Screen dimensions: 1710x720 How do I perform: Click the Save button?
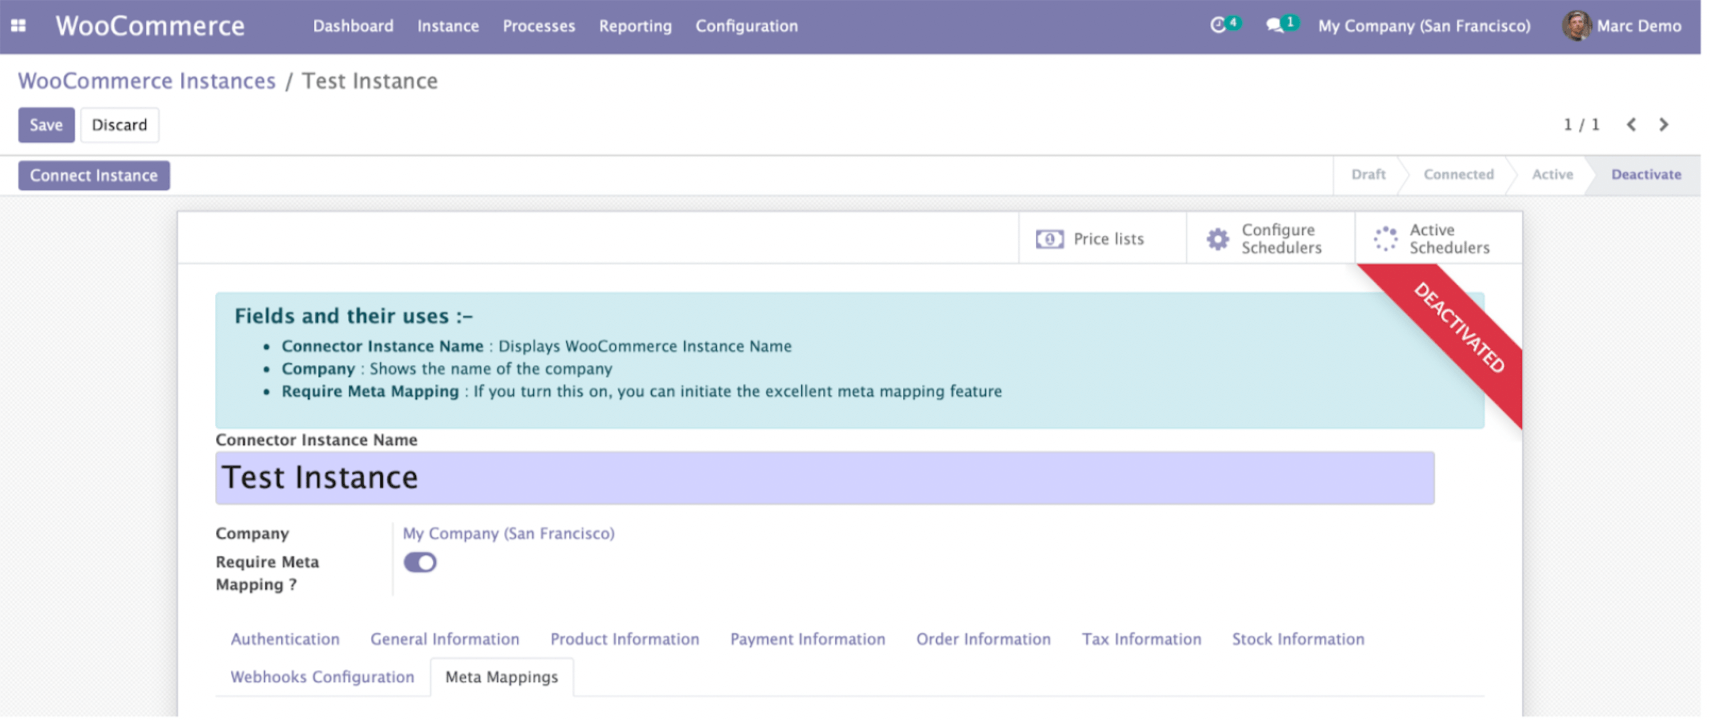[46, 125]
